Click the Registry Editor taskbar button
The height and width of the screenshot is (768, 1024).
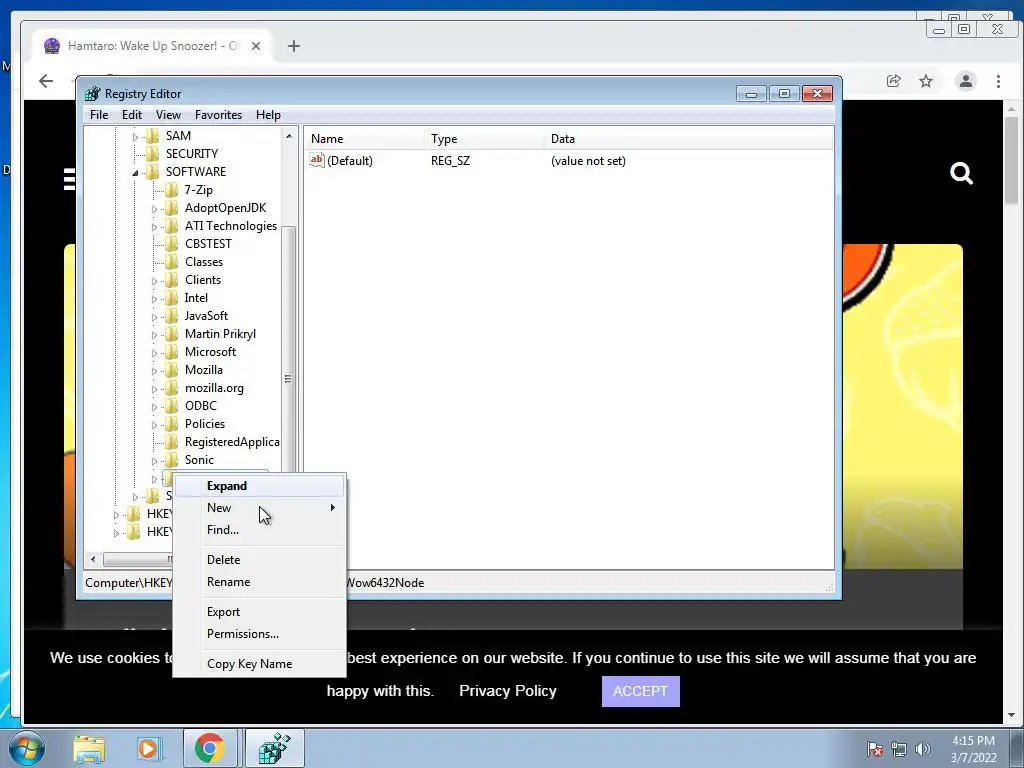point(274,748)
